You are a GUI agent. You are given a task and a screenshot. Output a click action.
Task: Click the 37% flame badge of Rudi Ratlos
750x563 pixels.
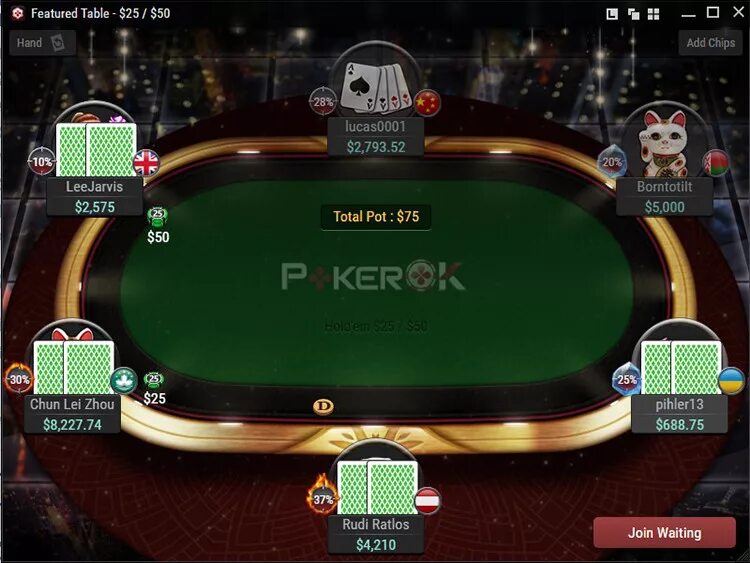pyautogui.click(x=323, y=496)
